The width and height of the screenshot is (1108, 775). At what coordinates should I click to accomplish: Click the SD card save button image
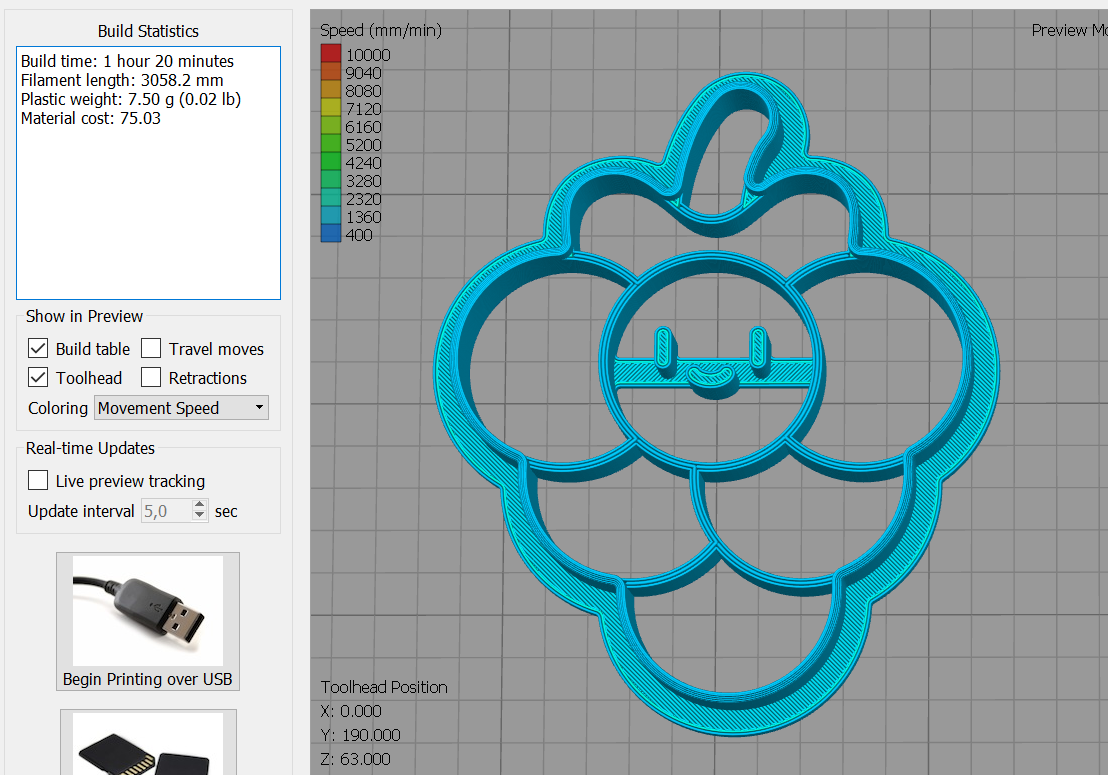[148, 743]
